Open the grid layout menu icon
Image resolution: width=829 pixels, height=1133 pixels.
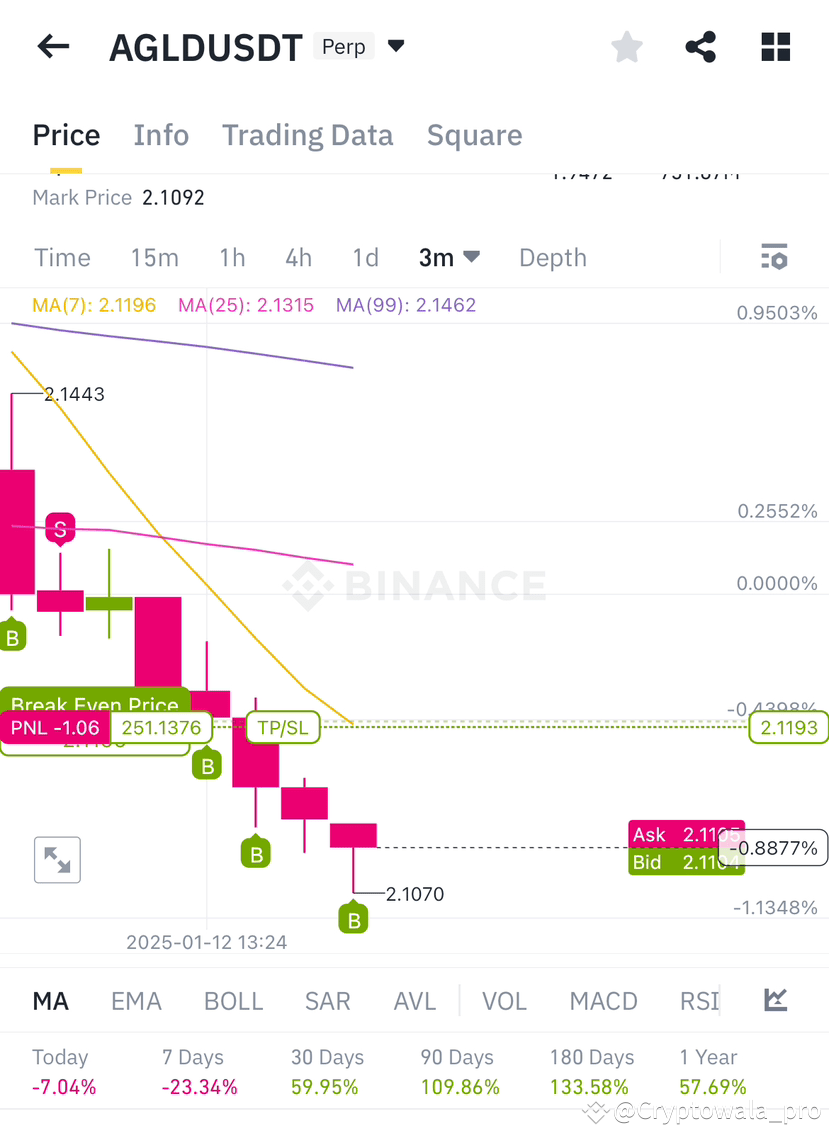pos(776,47)
